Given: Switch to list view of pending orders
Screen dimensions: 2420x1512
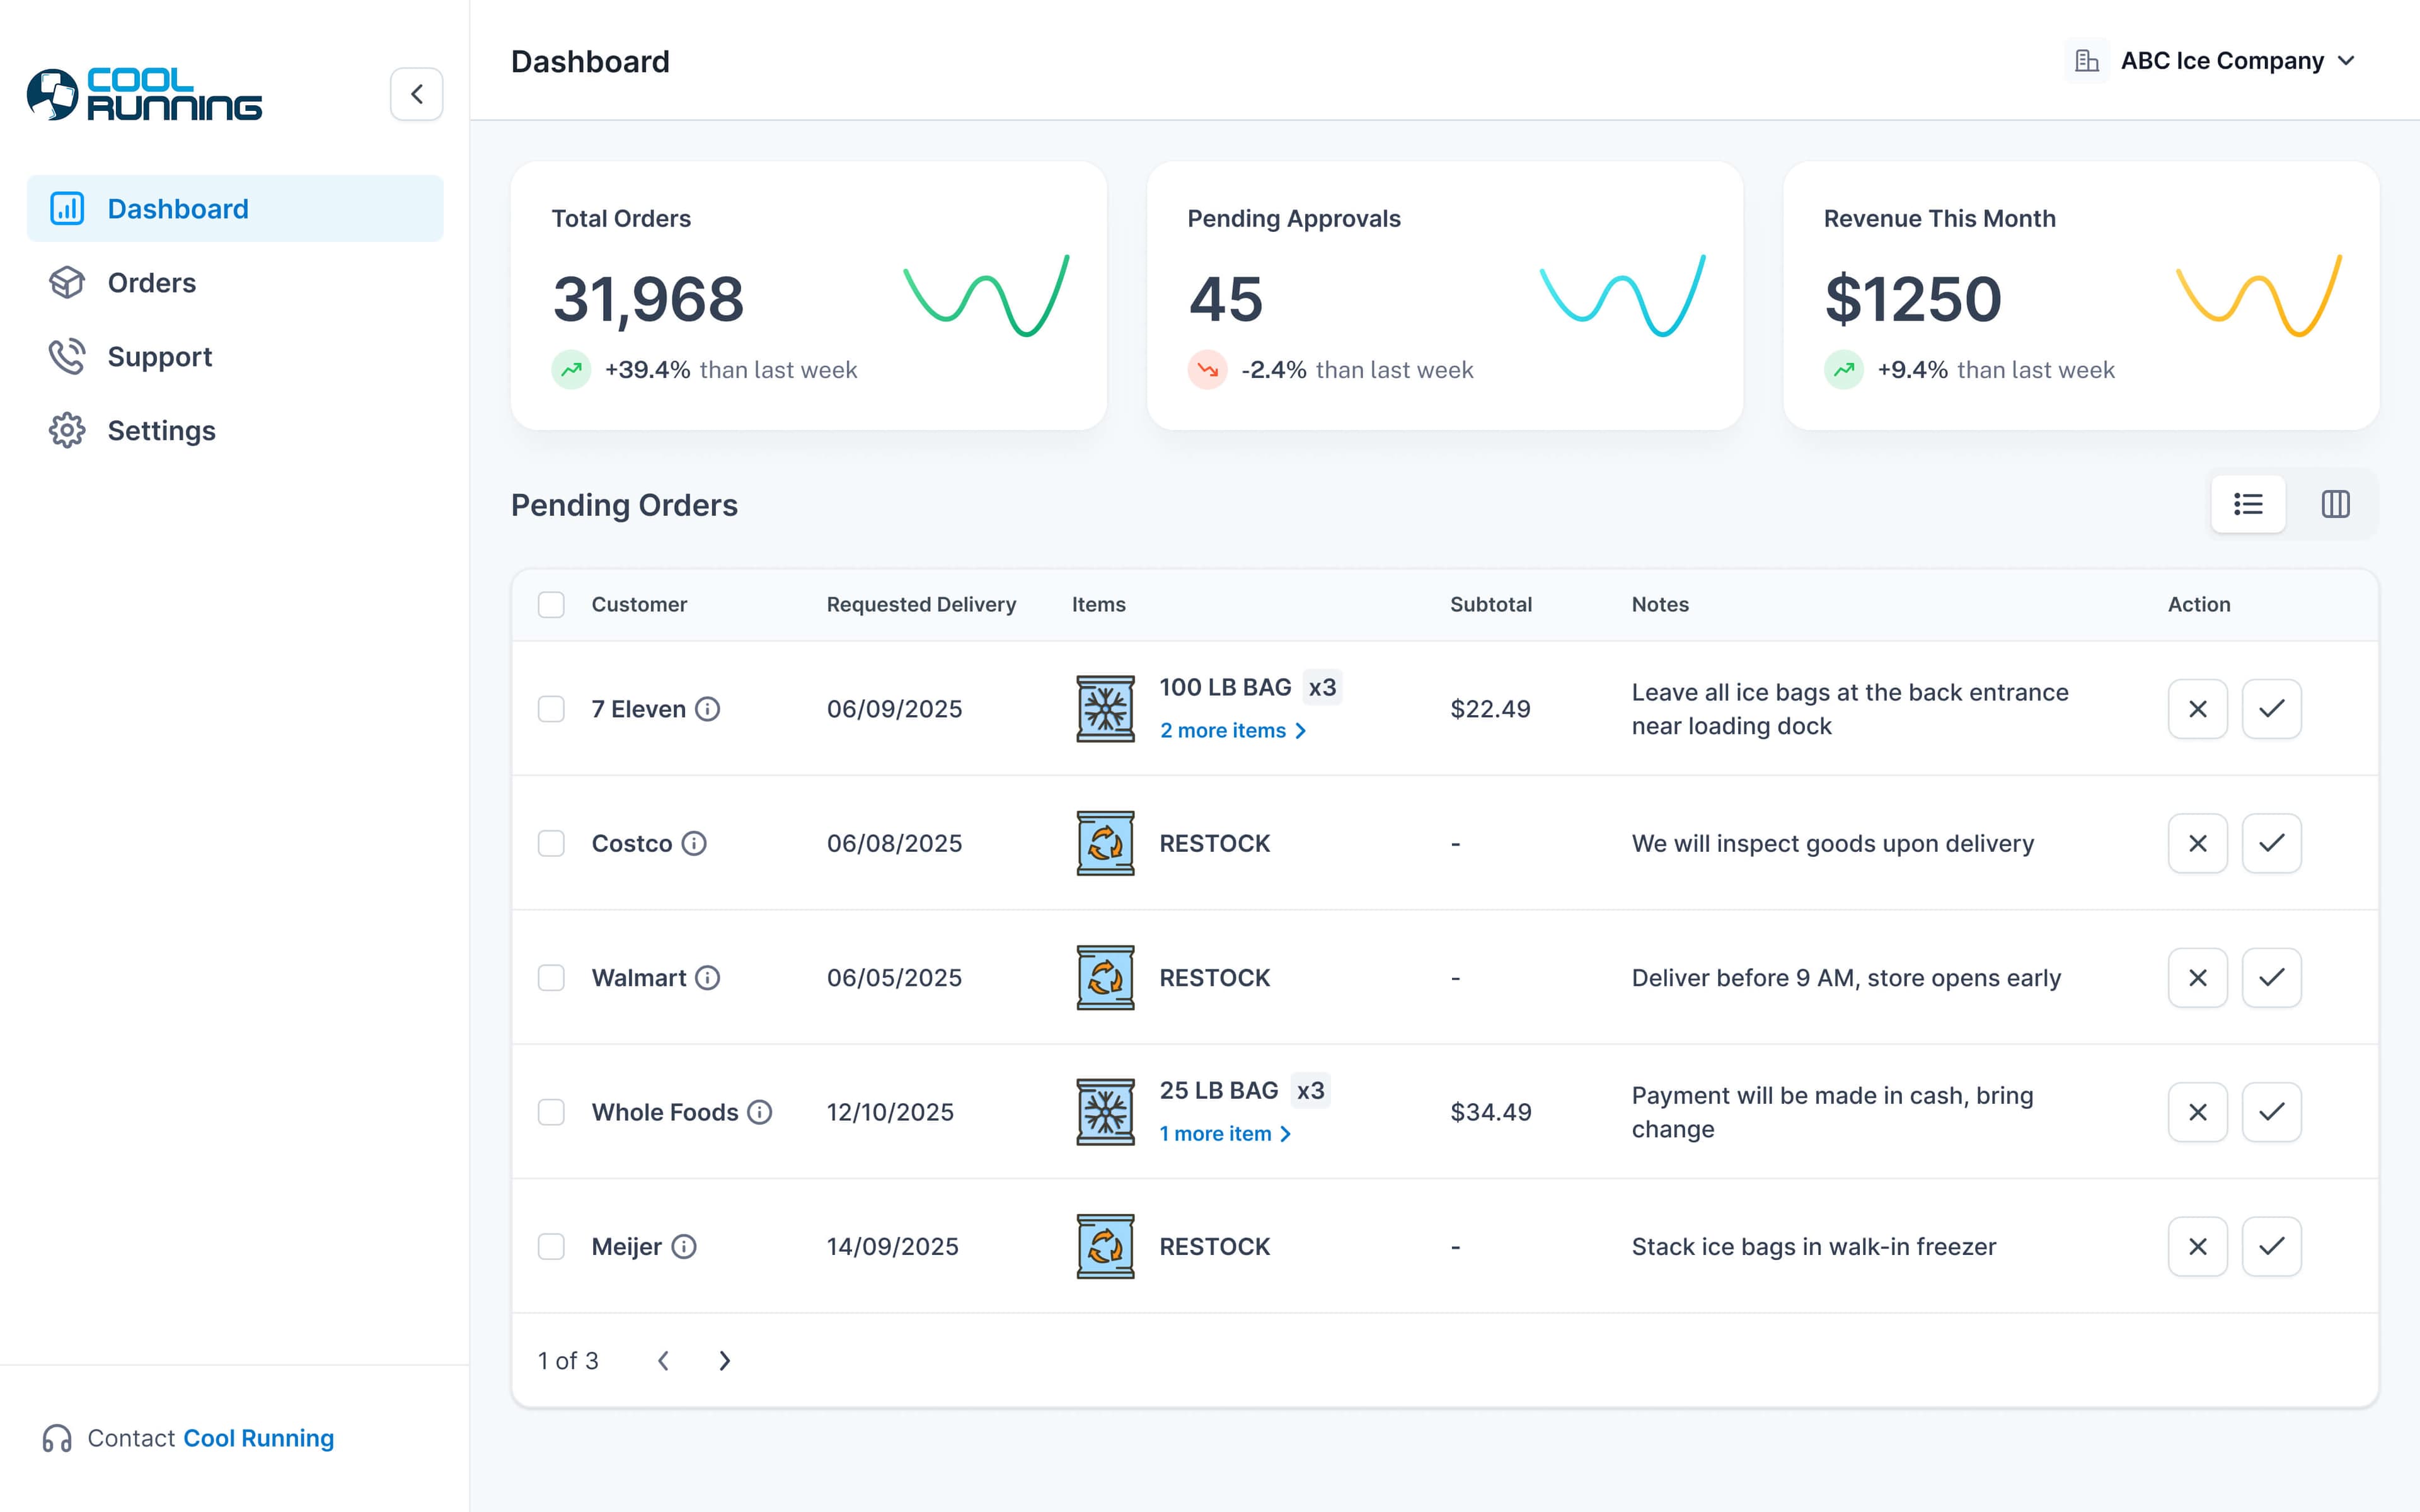Looking at the screenshot, I should (2248, 504).
